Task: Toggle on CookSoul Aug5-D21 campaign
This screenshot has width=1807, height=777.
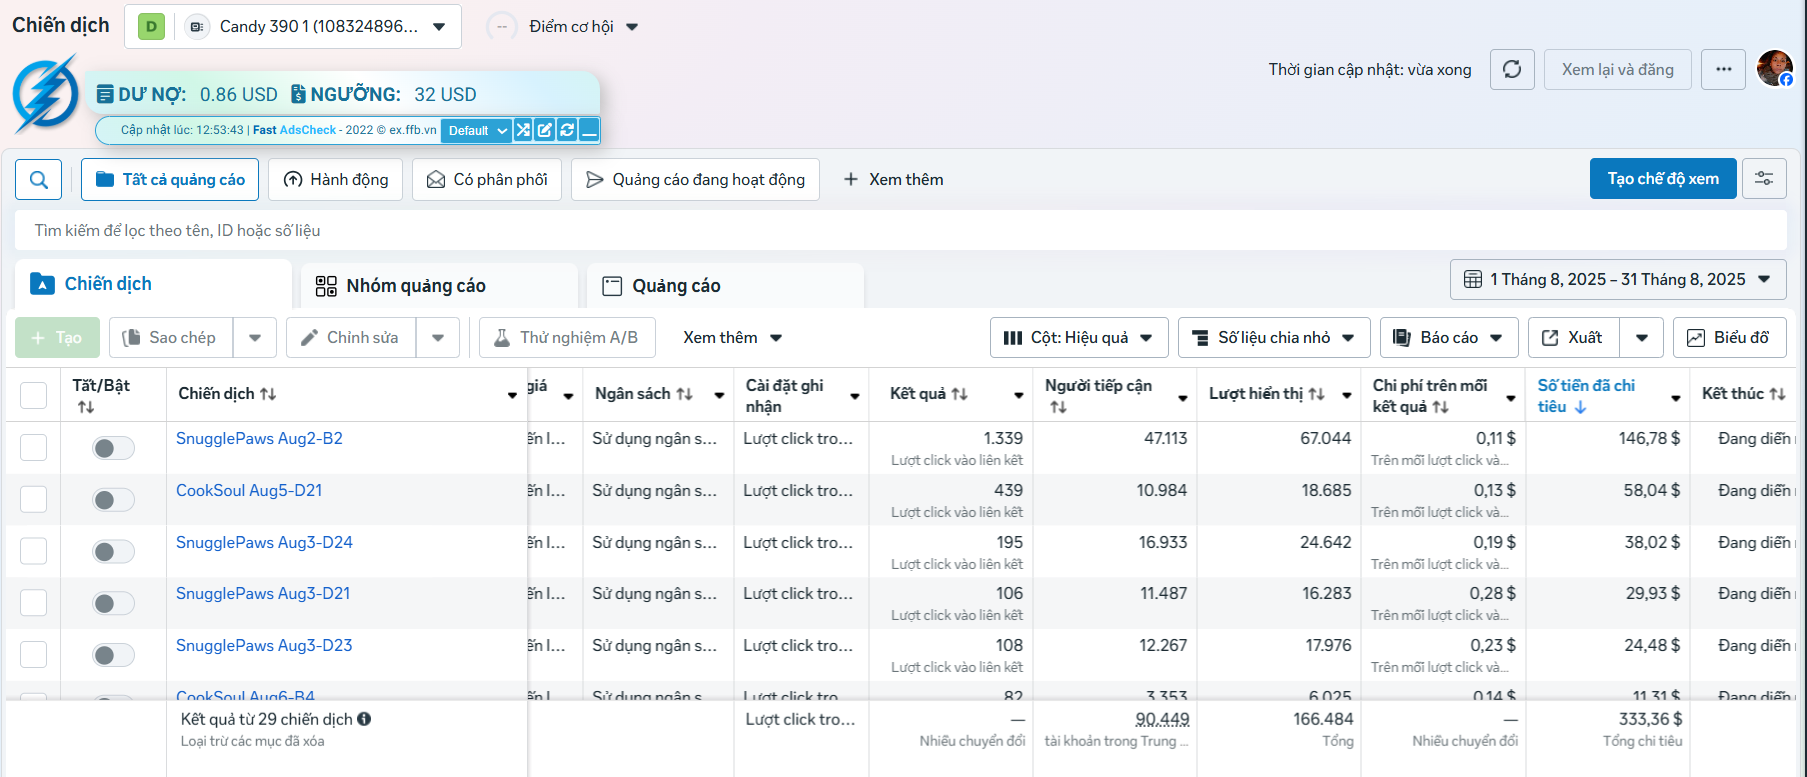Action: click(113, 500)
